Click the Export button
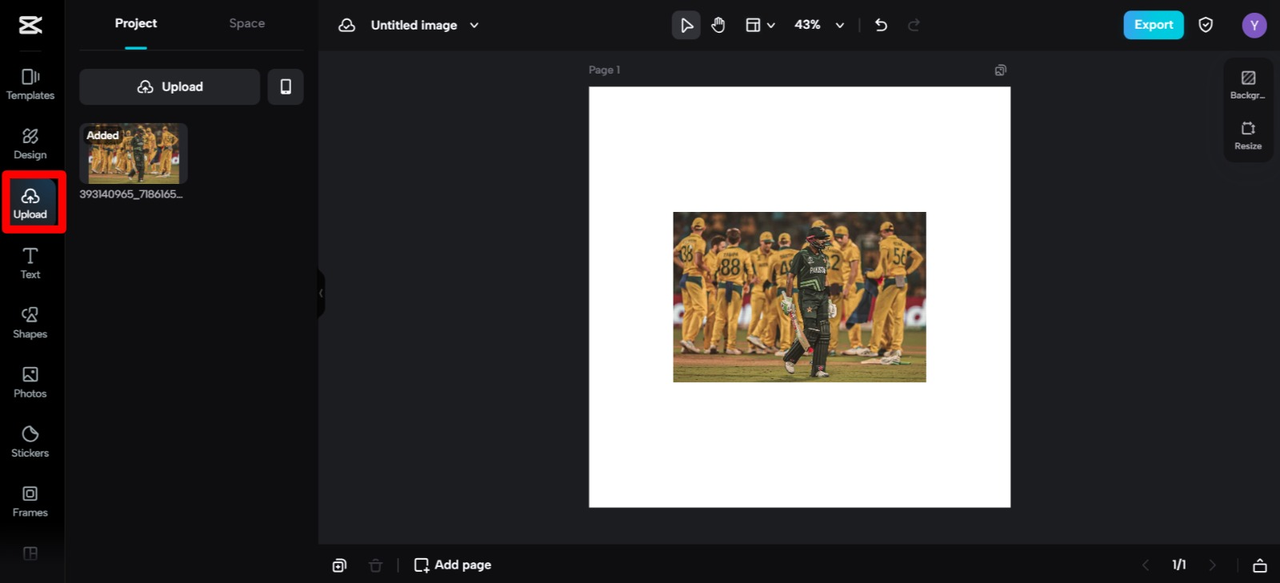The width and height of the screenshot is (1280, 583). click(x=1153, y=25)
